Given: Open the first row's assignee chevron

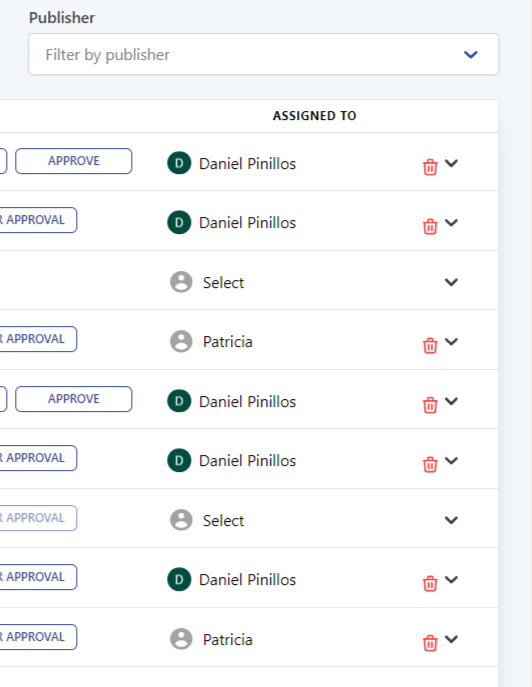Looking at the screenshot, I should tap(451, 163).
